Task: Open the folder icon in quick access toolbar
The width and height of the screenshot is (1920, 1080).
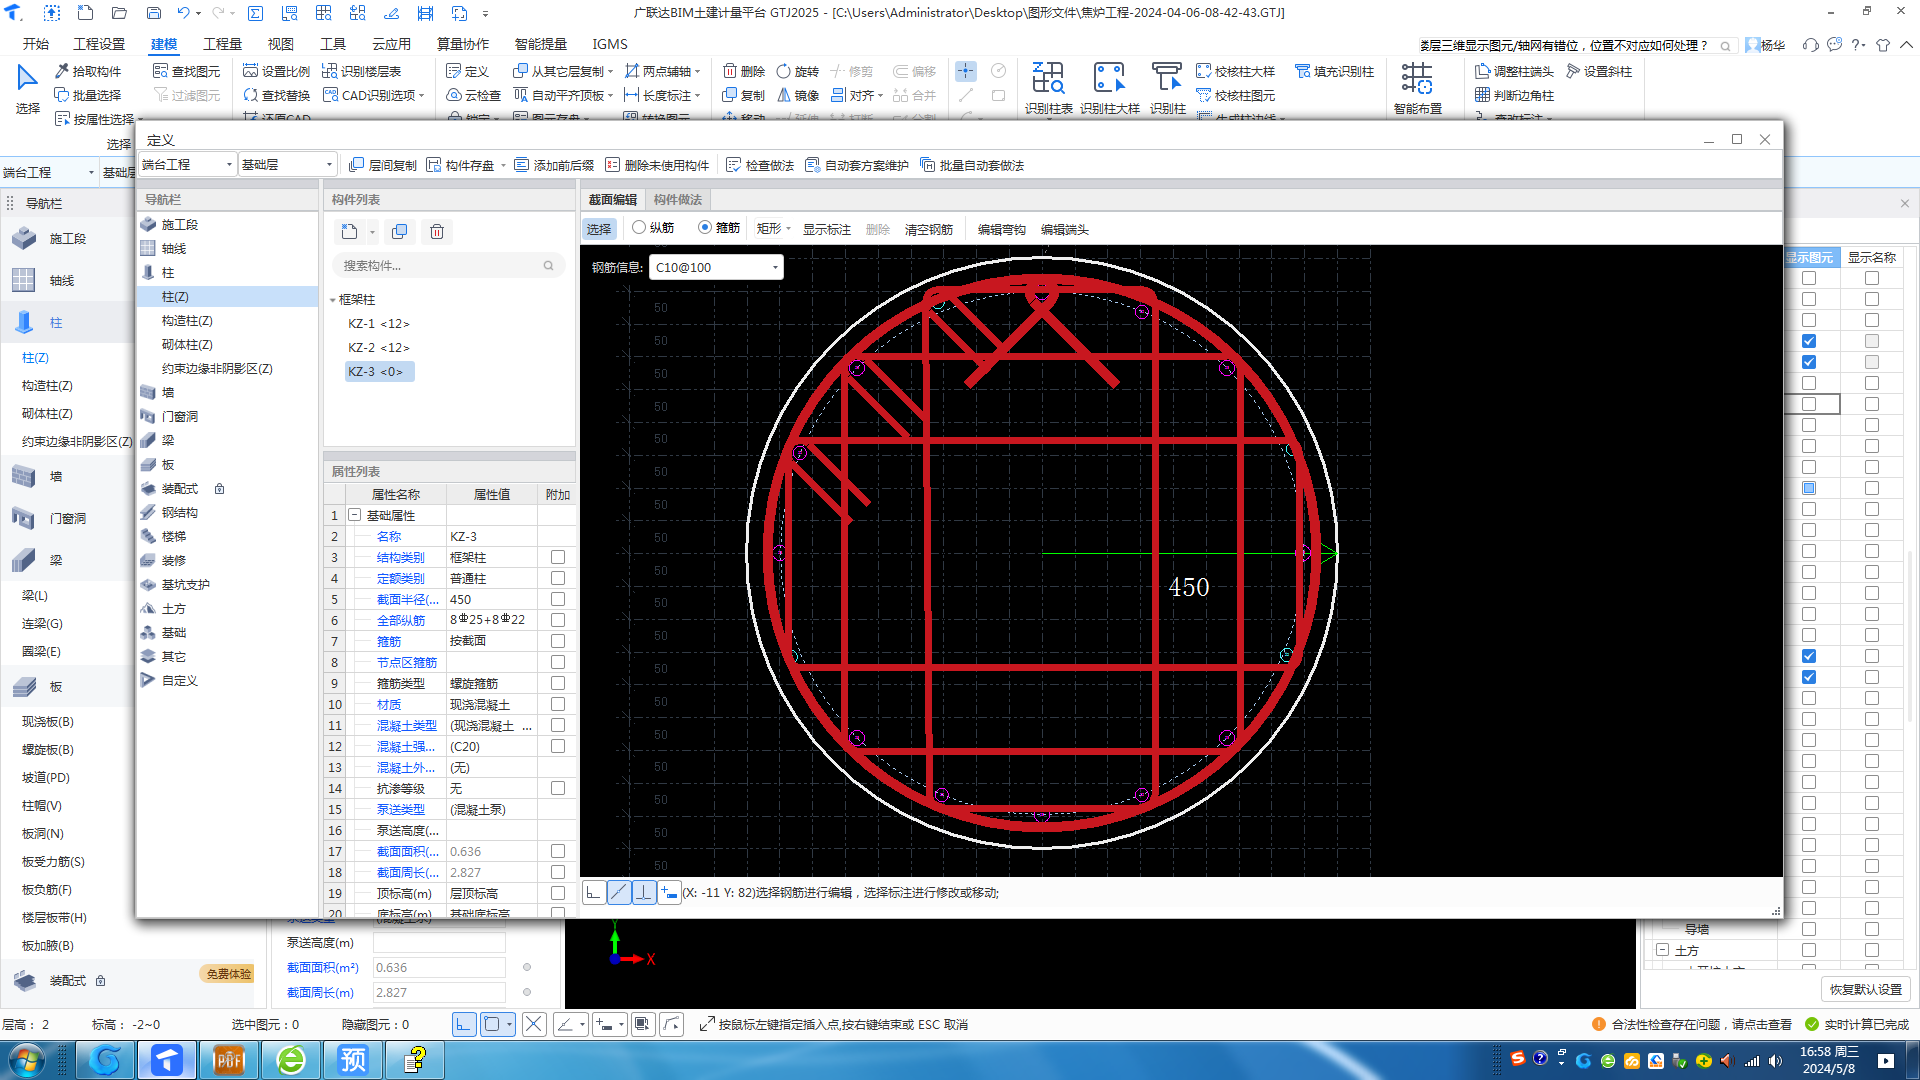Action: point(119,13)
